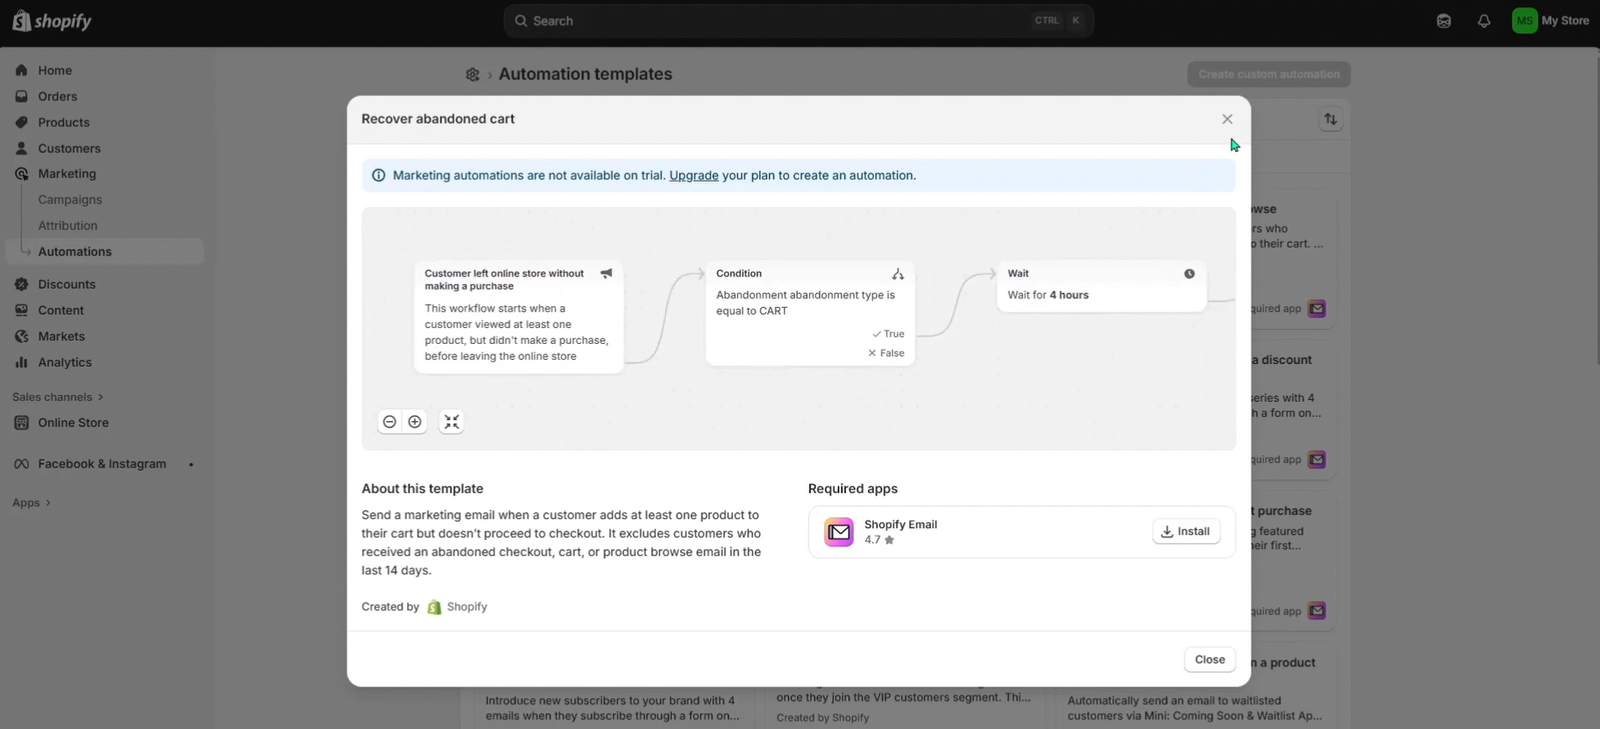
Task: Open notifications bell icon
Action: pyautogui.click(x=1484, y=21)
